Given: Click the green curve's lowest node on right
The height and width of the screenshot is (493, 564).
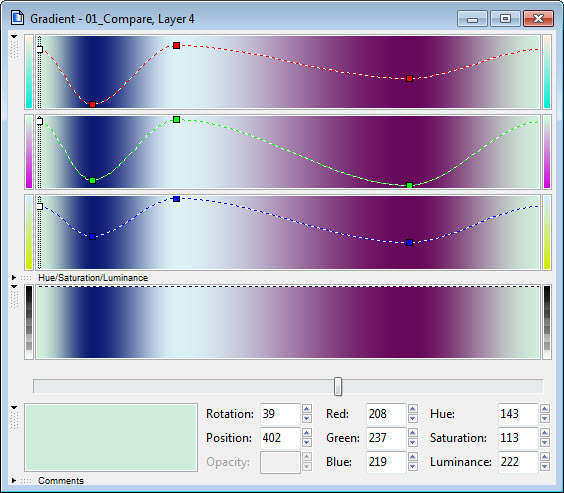Looking at the screenshot, I should point(409,186).
